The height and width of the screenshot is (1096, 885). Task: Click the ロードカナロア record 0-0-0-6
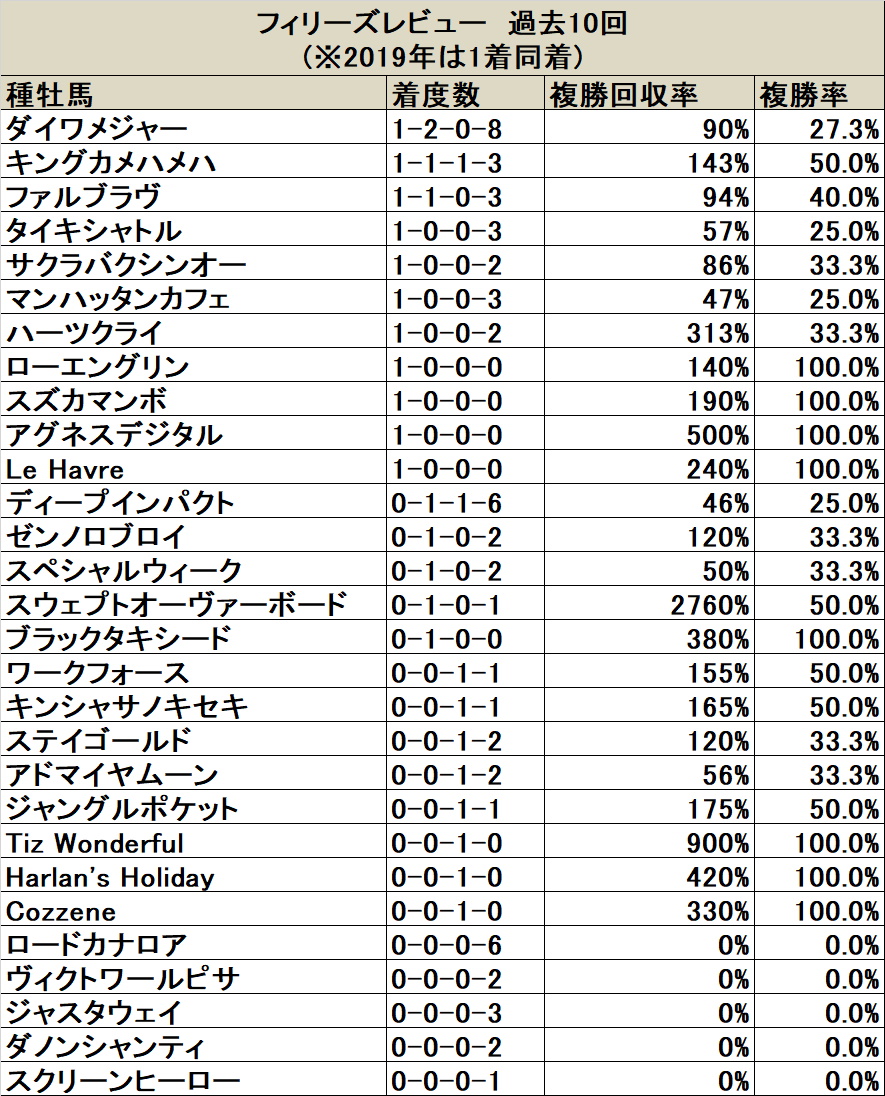[x=466, y=946]
